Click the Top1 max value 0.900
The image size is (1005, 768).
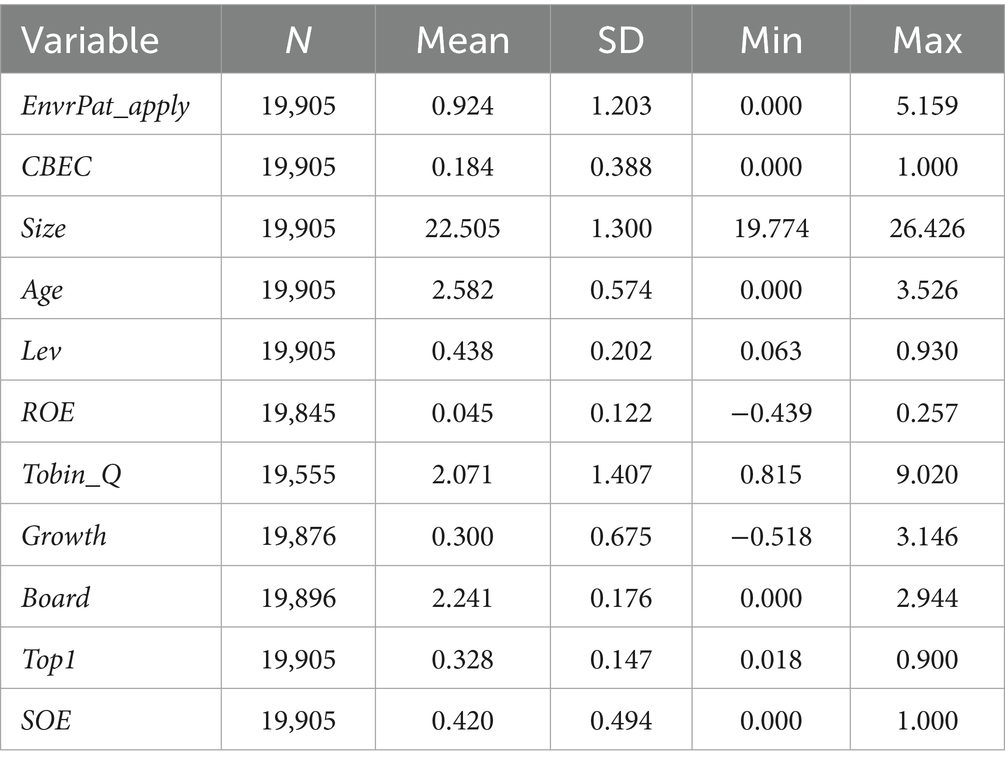(928, 658)
